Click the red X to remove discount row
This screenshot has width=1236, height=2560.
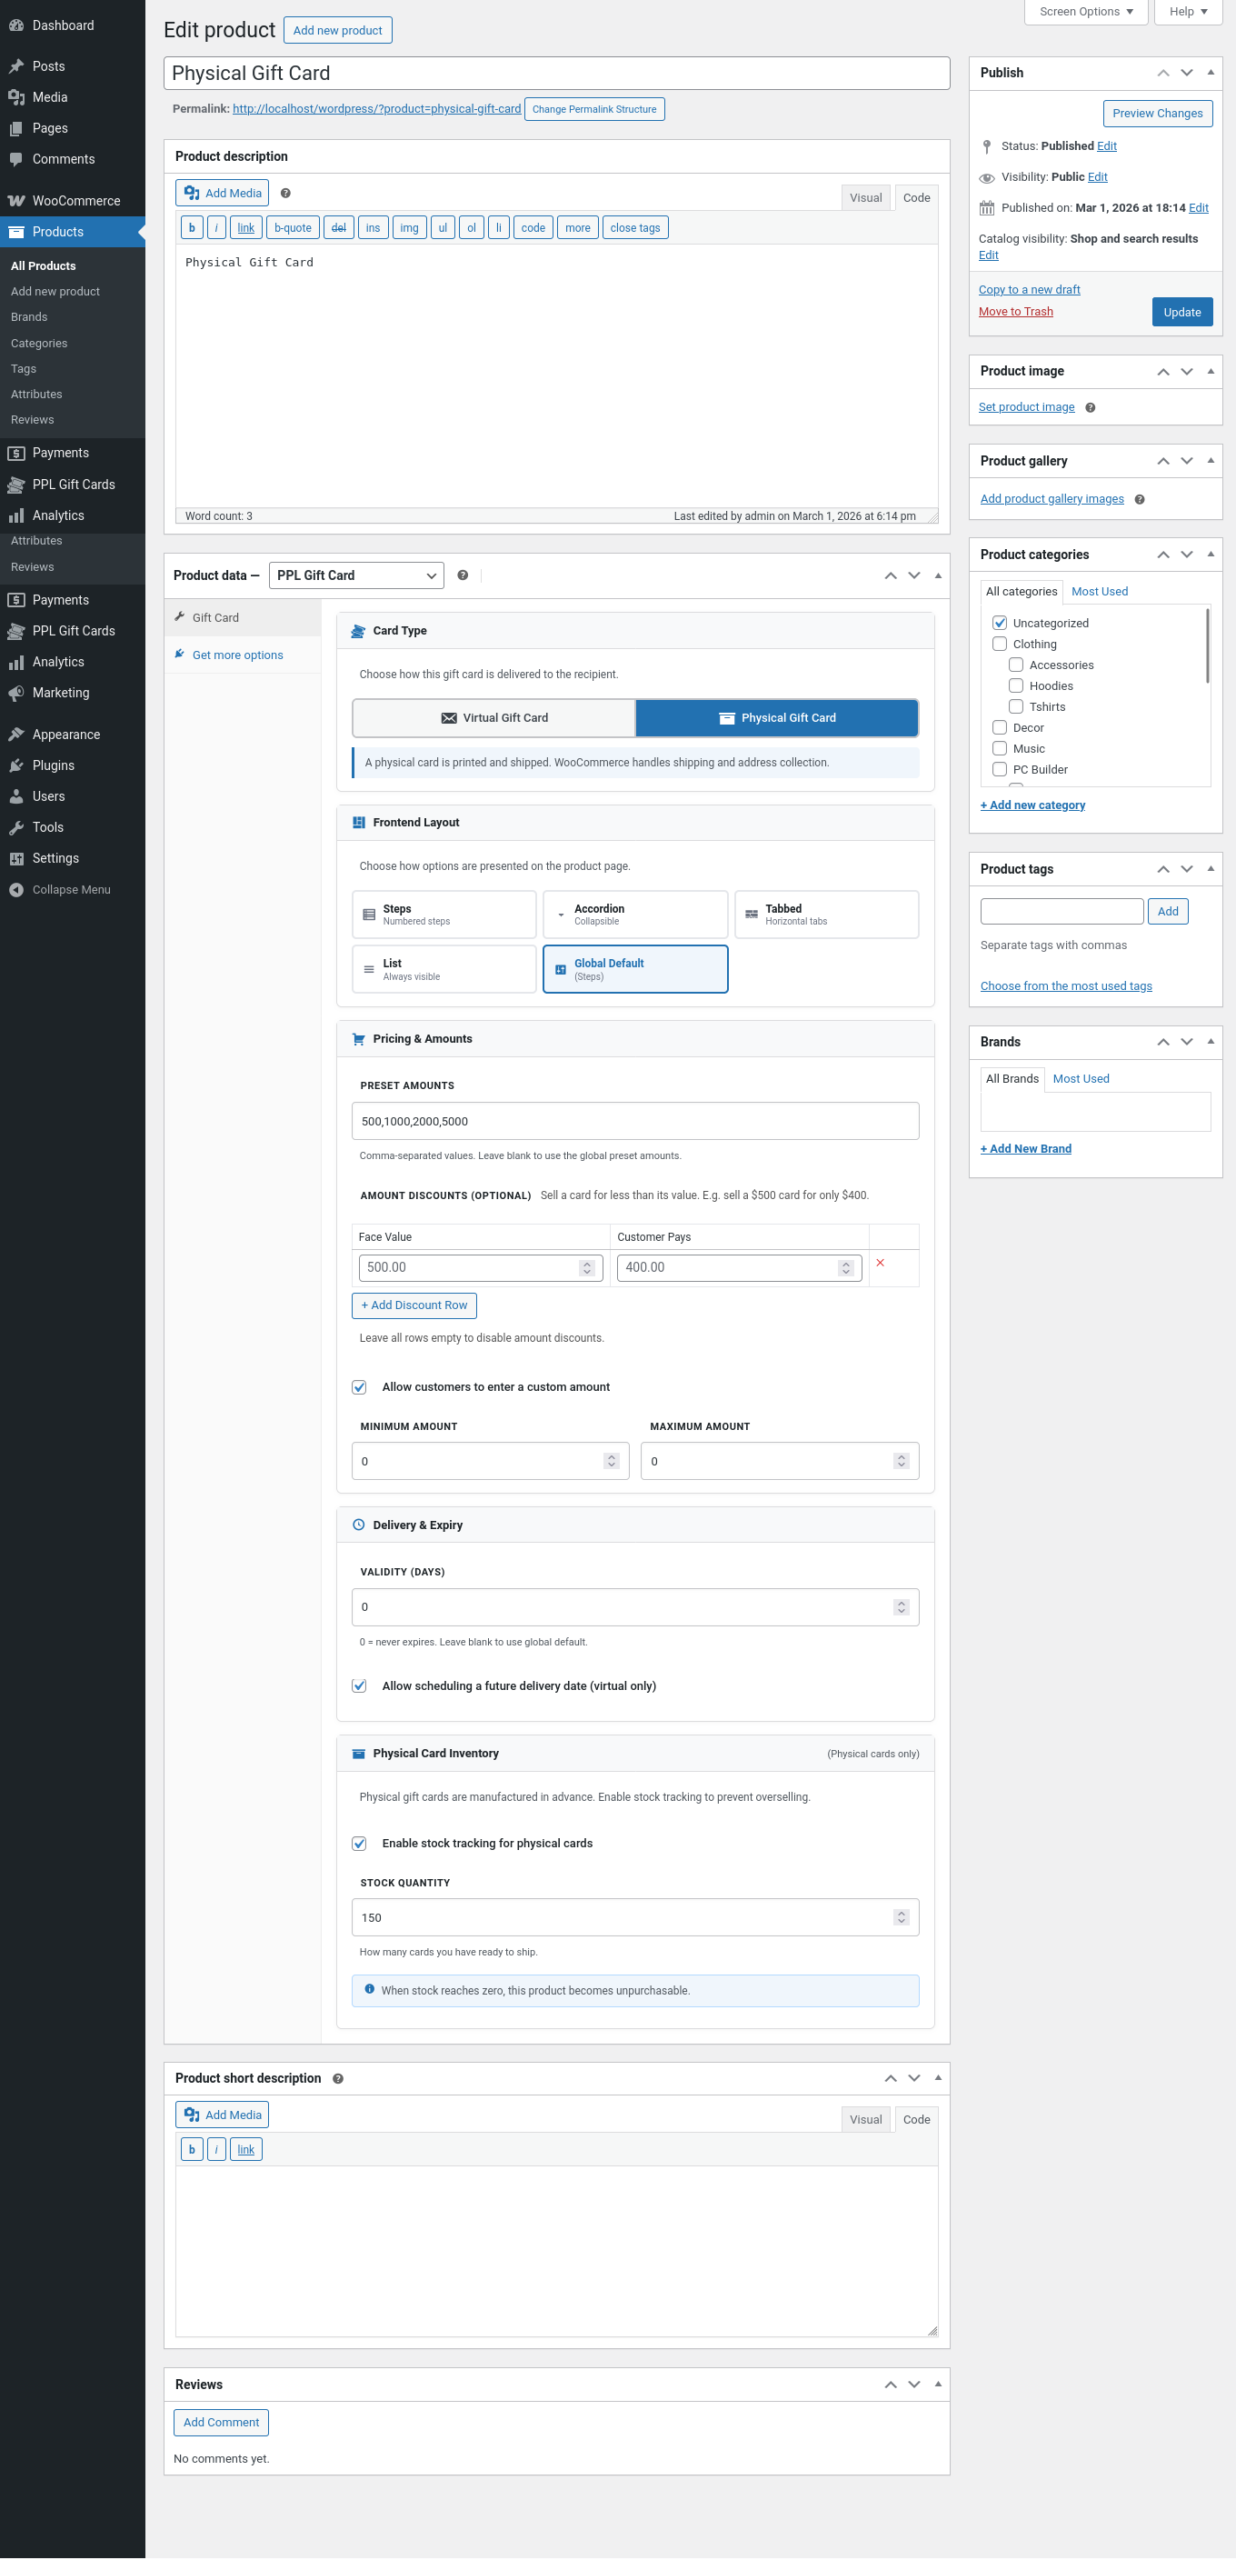coord(880,1263)
